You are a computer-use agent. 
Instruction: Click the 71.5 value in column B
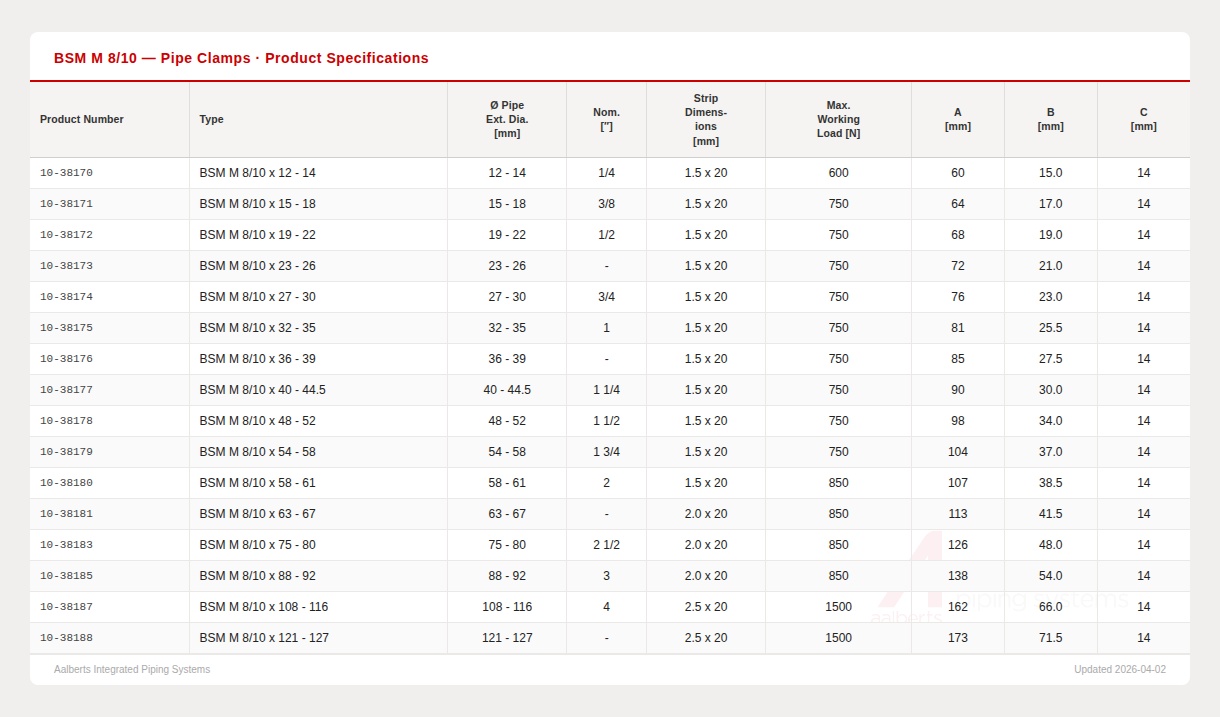pos(1050,638)
